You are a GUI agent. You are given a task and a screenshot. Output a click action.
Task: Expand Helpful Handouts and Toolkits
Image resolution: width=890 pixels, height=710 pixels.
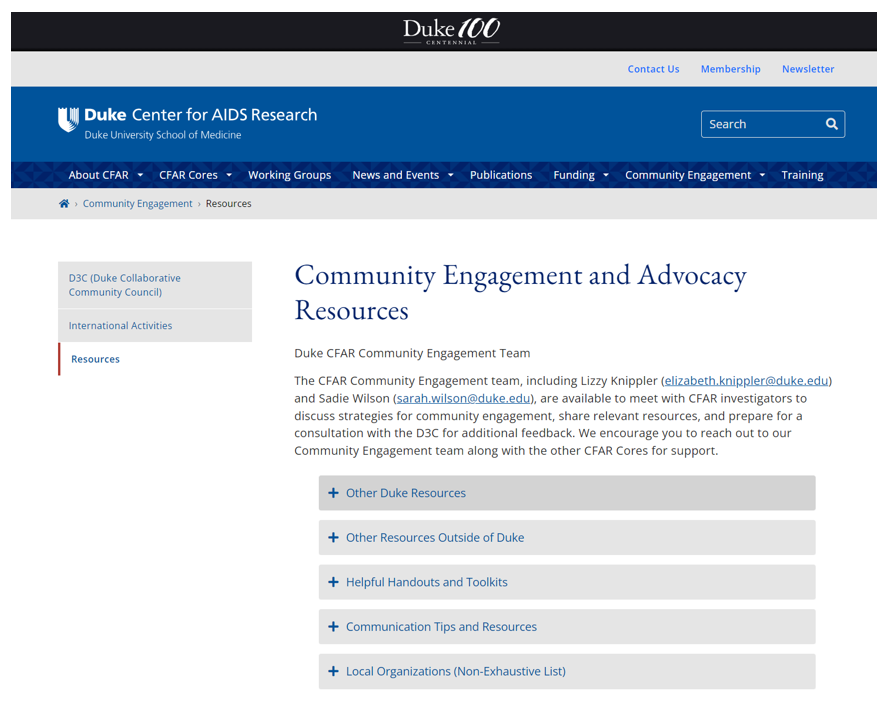pos(567,582)
